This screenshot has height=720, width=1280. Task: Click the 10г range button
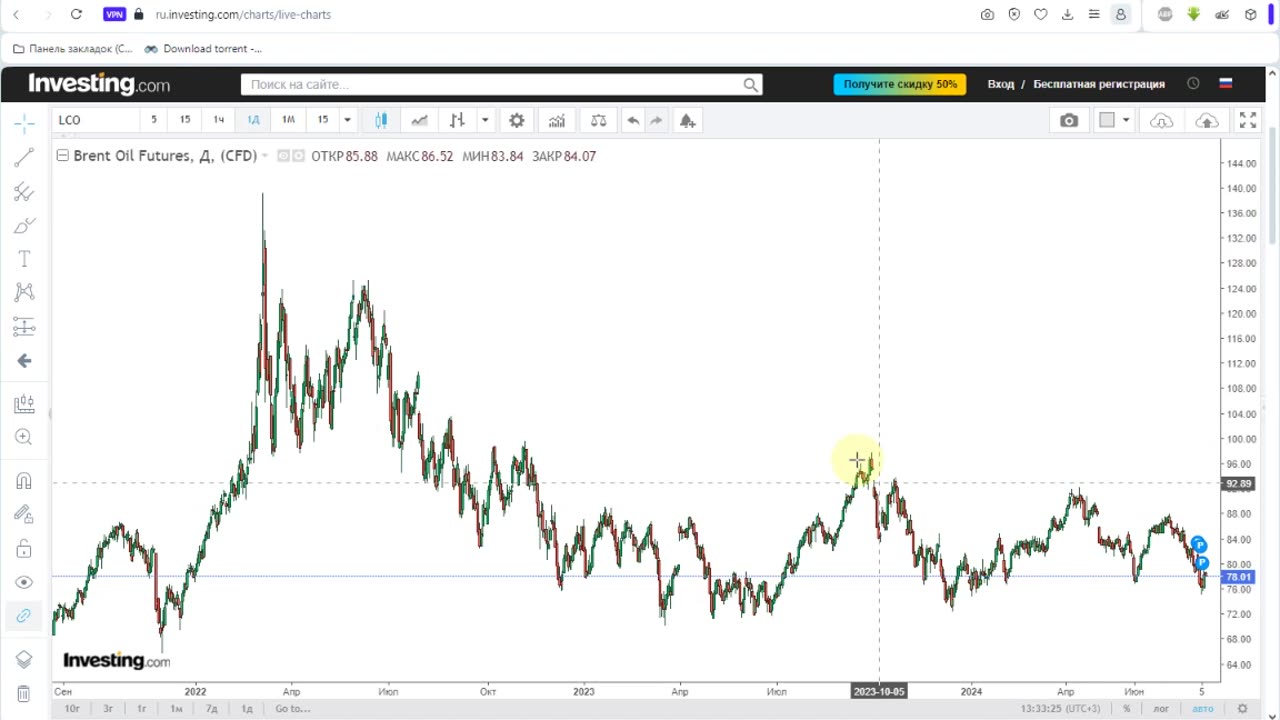click(x=72, y=708)
